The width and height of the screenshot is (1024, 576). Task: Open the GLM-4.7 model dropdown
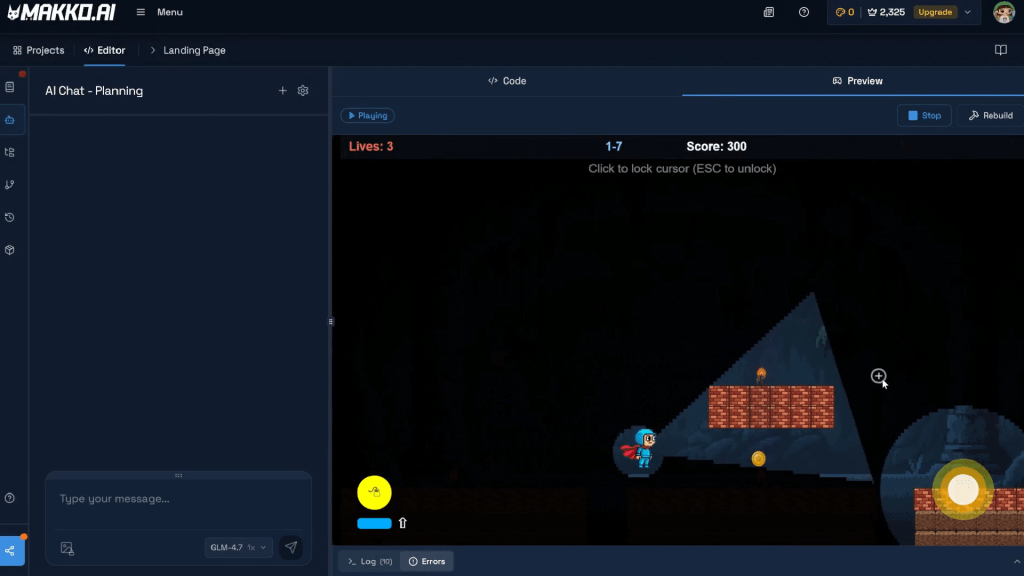pyautogui.click(x=239, y=547)
